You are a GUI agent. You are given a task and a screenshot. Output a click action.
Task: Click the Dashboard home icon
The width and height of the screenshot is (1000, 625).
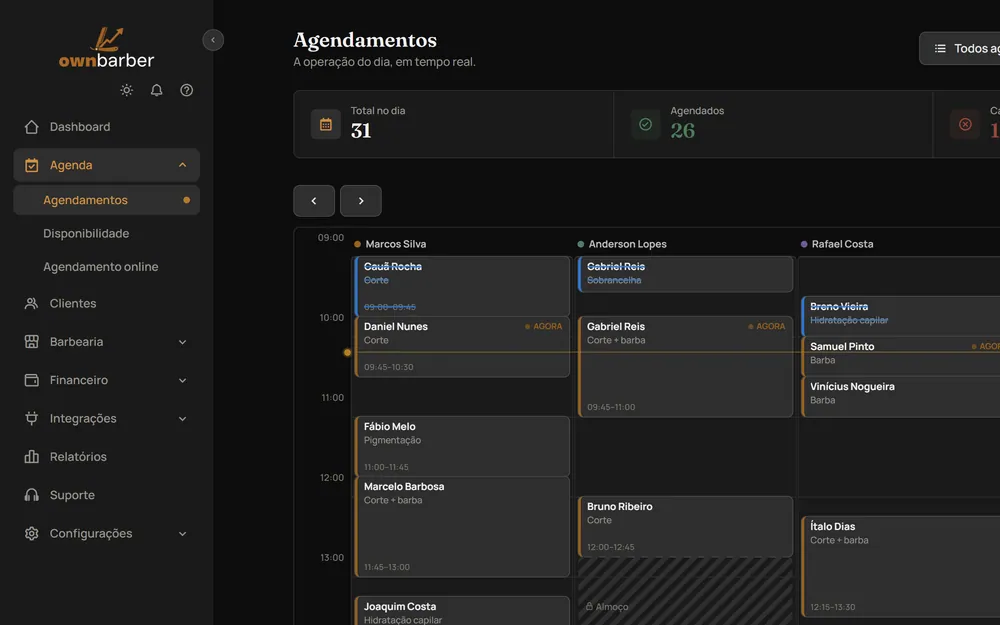click(31, 127)
